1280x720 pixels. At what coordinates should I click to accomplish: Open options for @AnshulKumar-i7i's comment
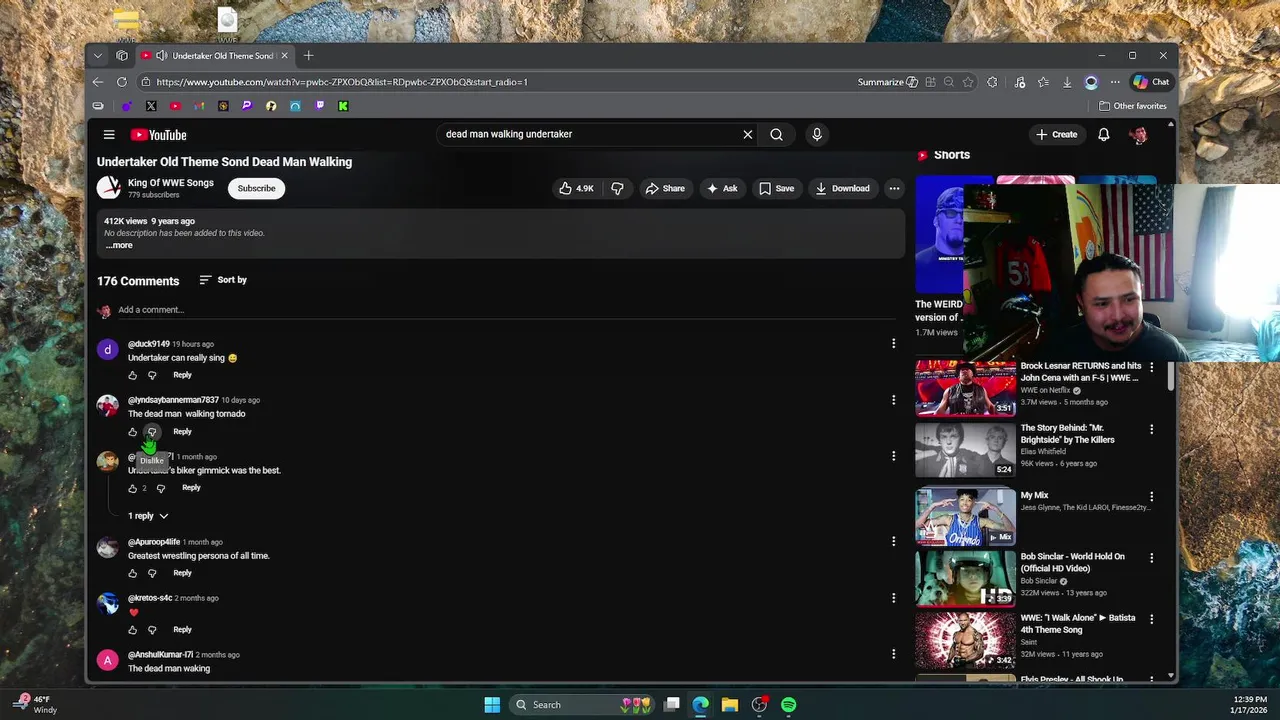coord(893,654)
